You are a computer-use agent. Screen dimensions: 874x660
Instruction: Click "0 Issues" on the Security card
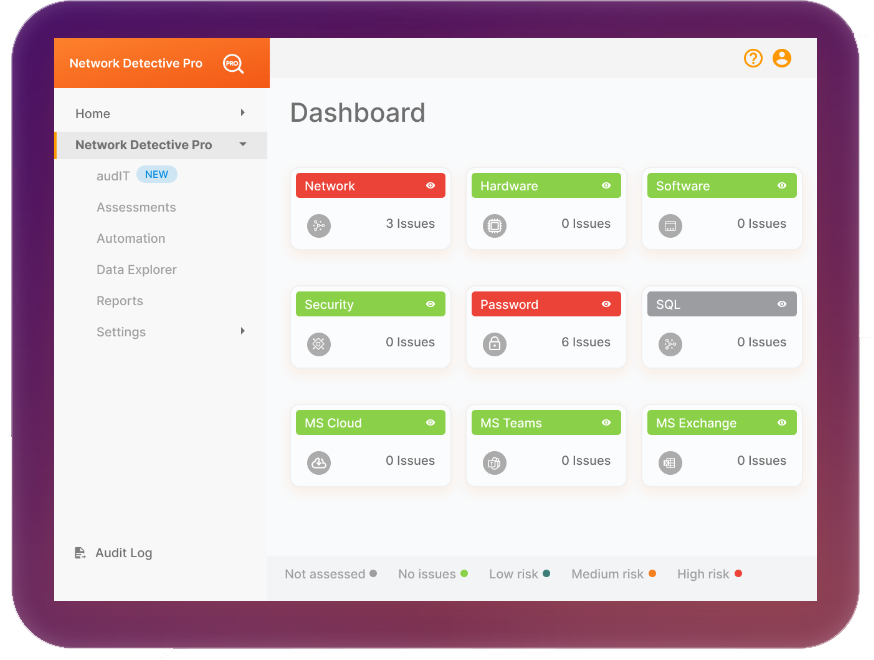(410, 342)
